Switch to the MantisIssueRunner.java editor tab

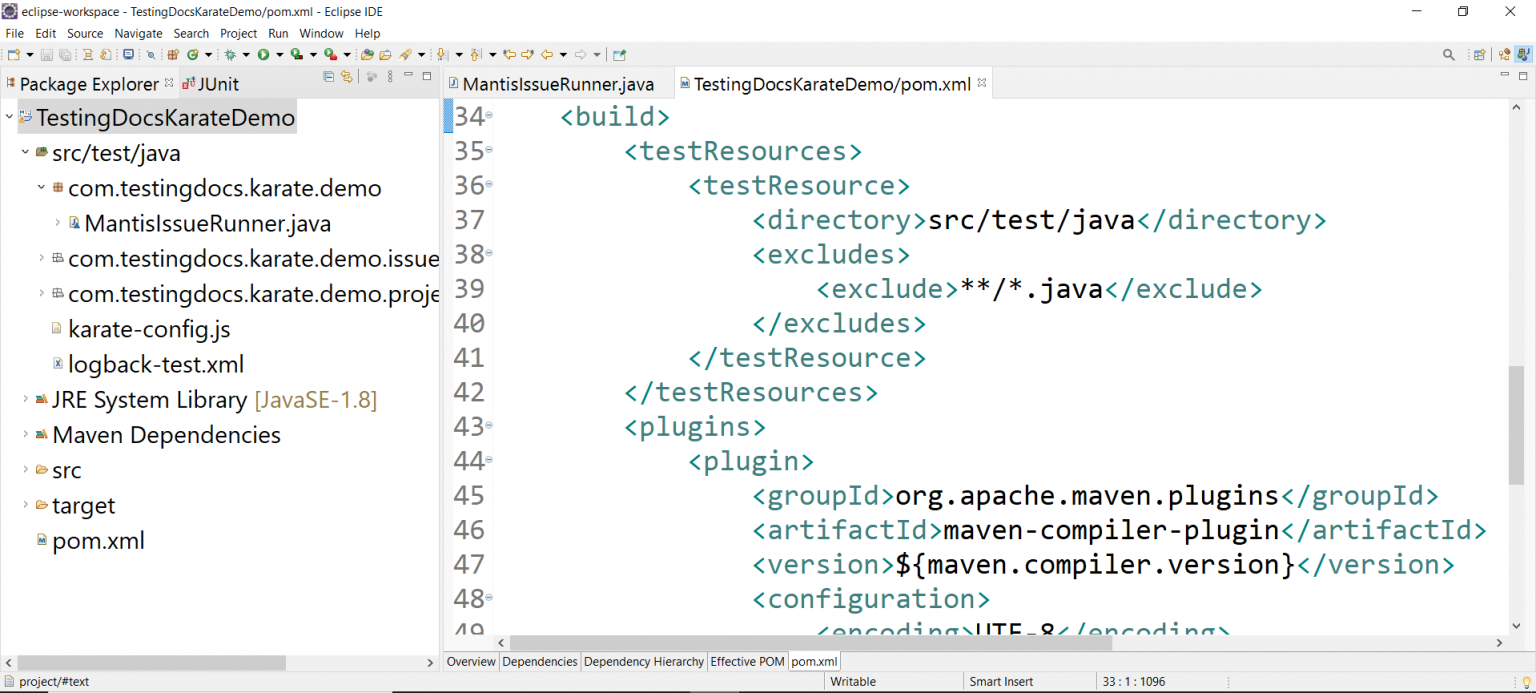point(557,84)
